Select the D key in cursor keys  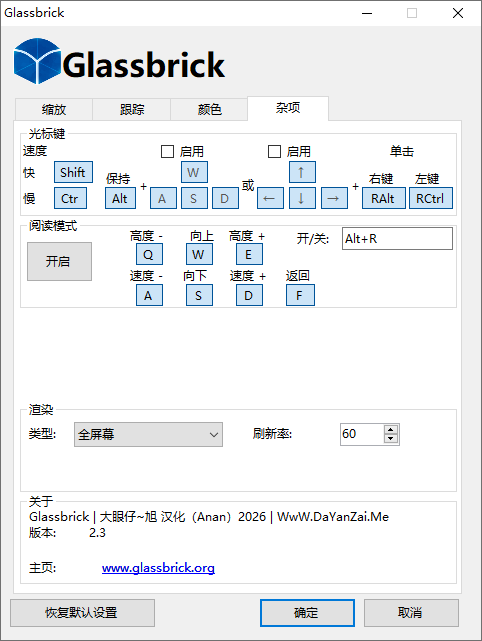pos(225,198)
